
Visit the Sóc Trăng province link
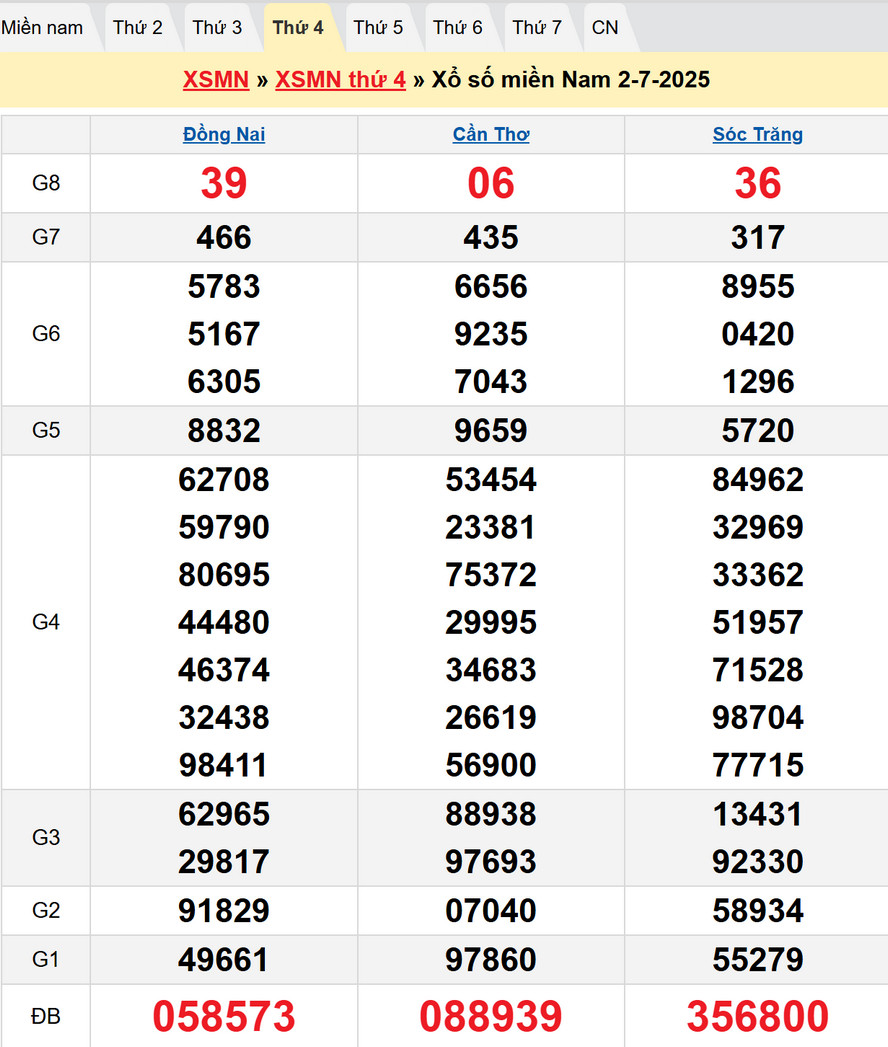(757, 135)
